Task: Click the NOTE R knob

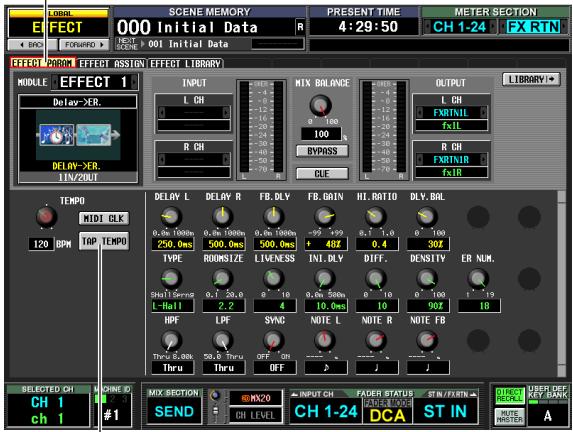Action: [x=376, y=340]
